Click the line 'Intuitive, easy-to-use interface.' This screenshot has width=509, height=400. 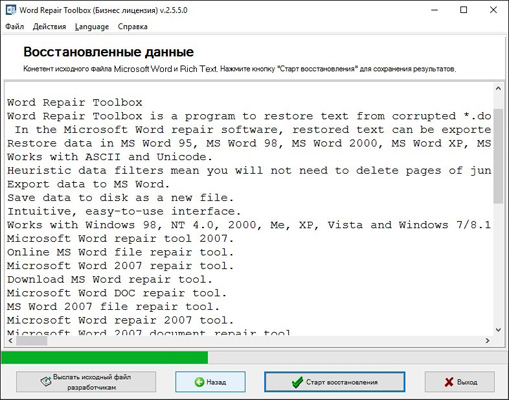(124, 212)
